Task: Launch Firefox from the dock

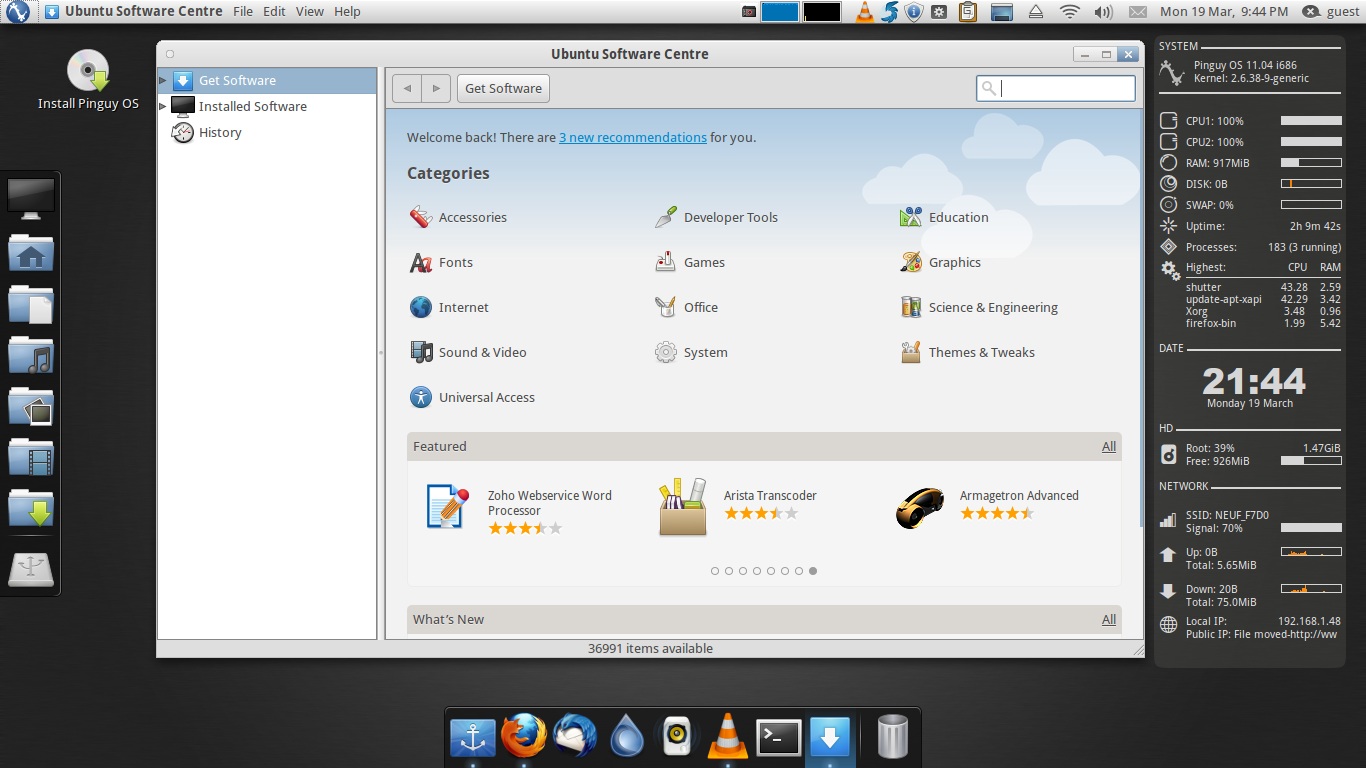Action: [x=524, y=737]
